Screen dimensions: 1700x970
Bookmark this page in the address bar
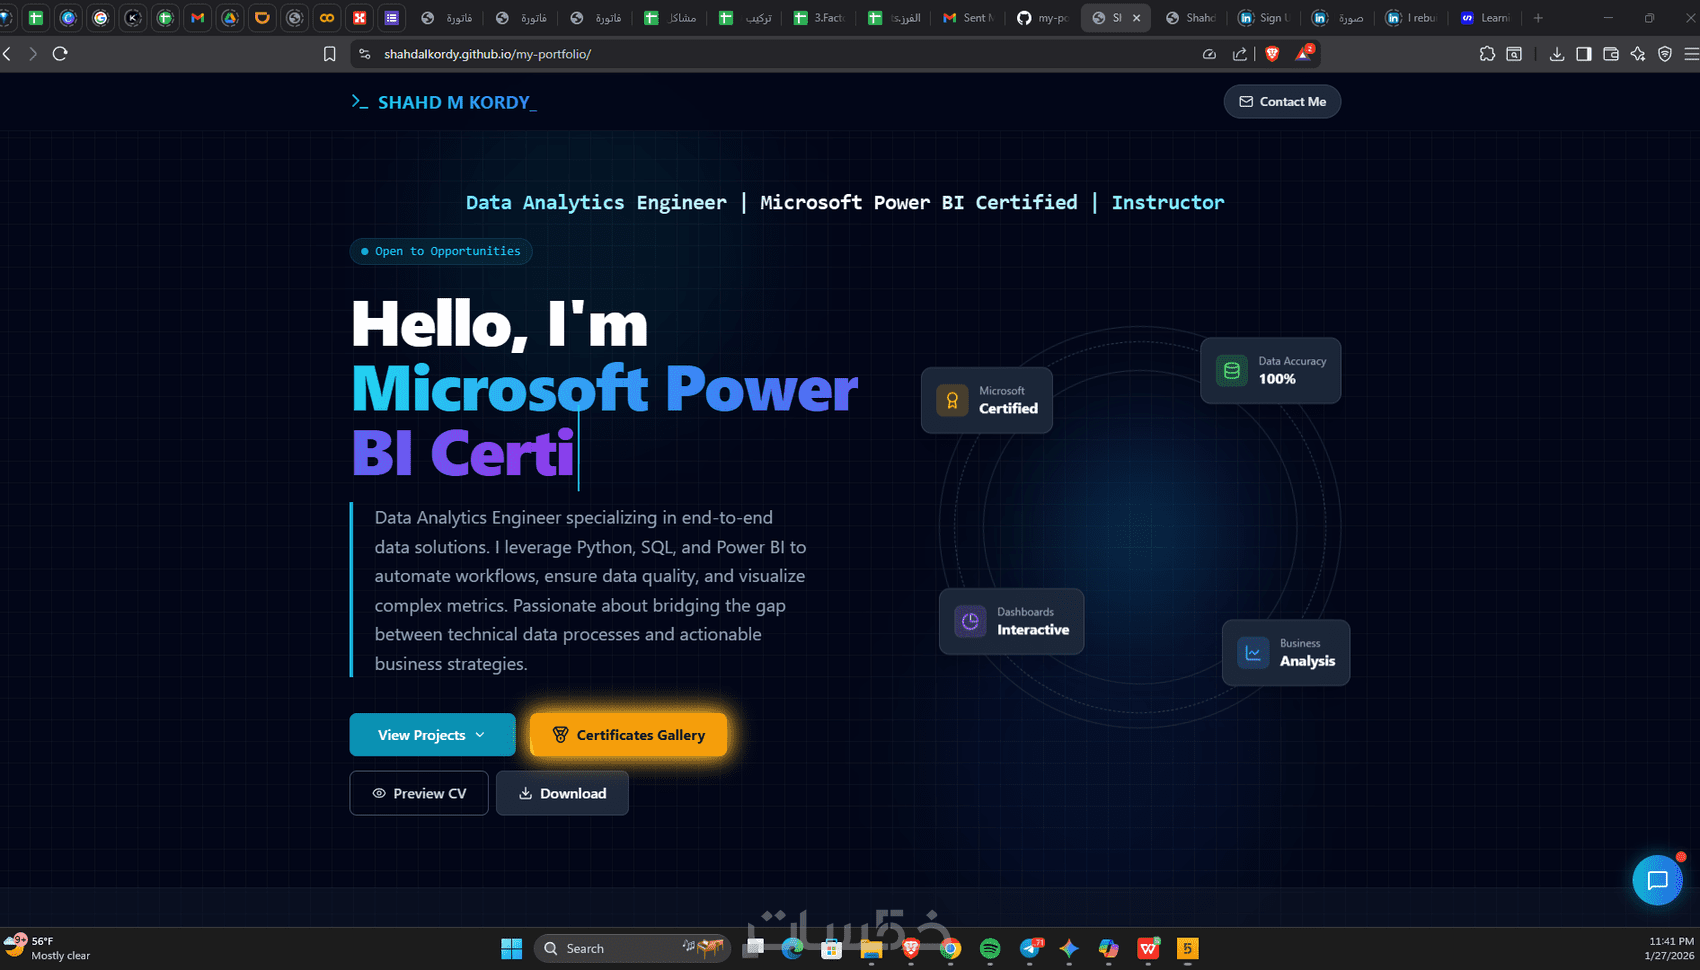point(329,54)
